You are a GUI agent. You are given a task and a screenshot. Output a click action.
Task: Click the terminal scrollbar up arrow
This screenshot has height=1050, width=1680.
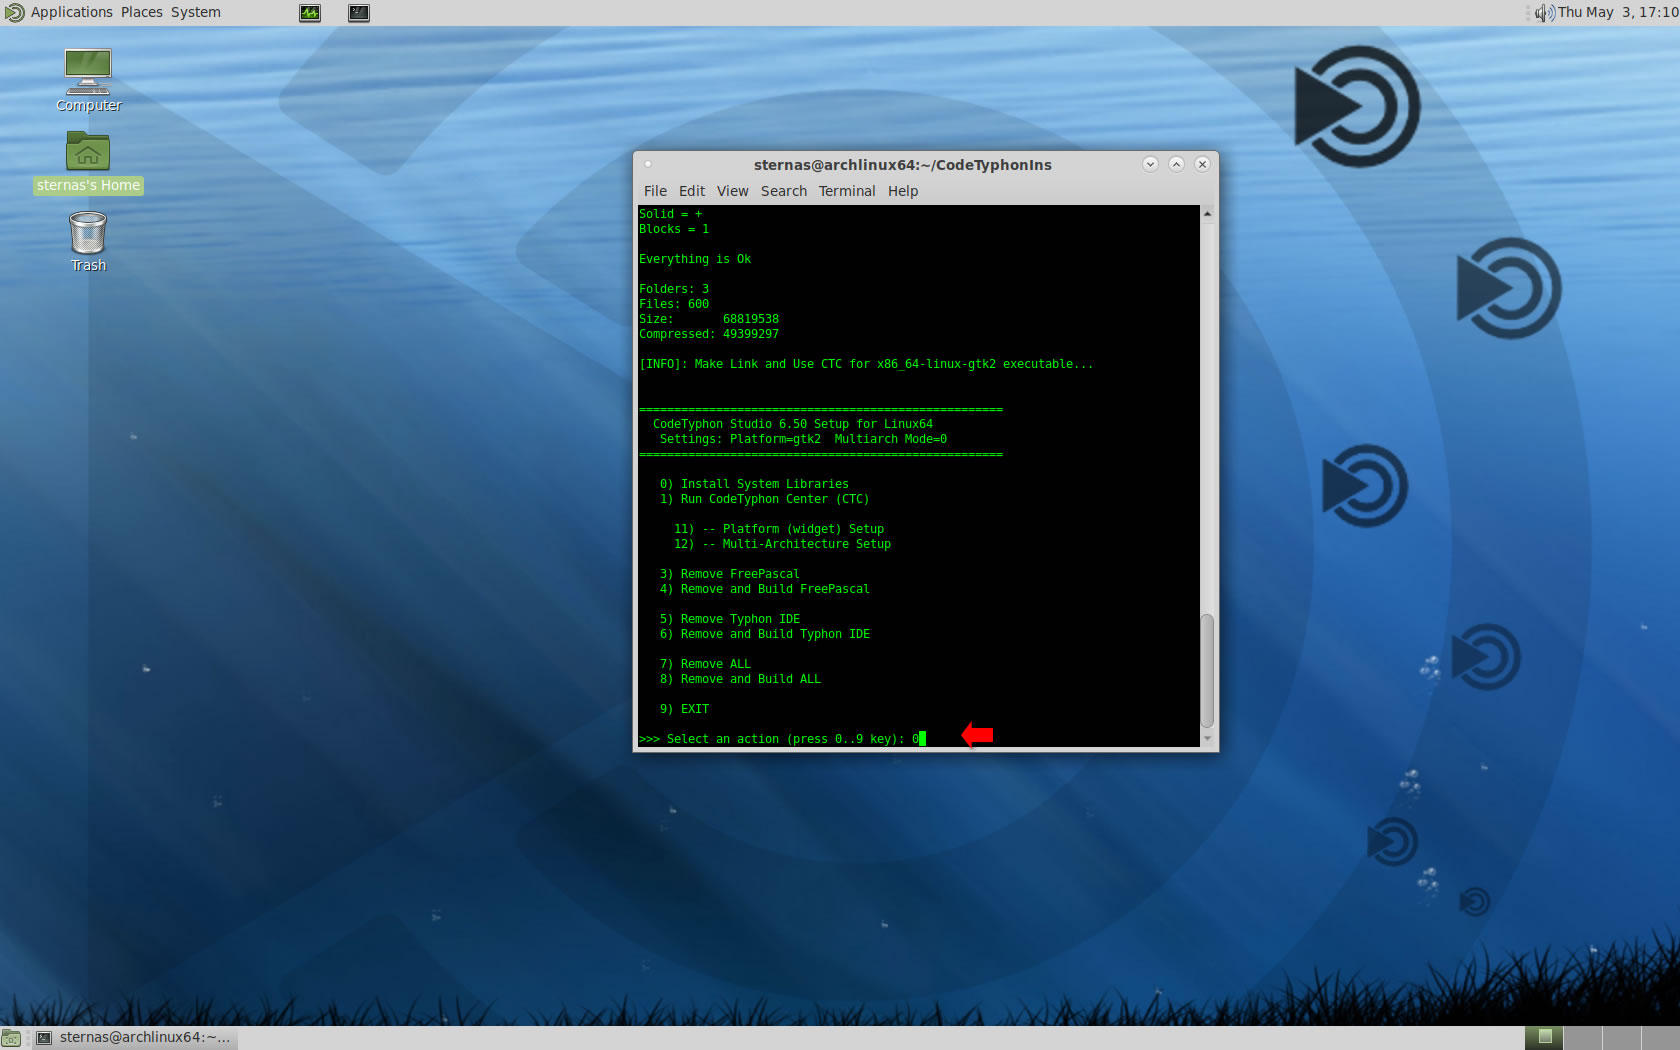tap(1207, 213)
